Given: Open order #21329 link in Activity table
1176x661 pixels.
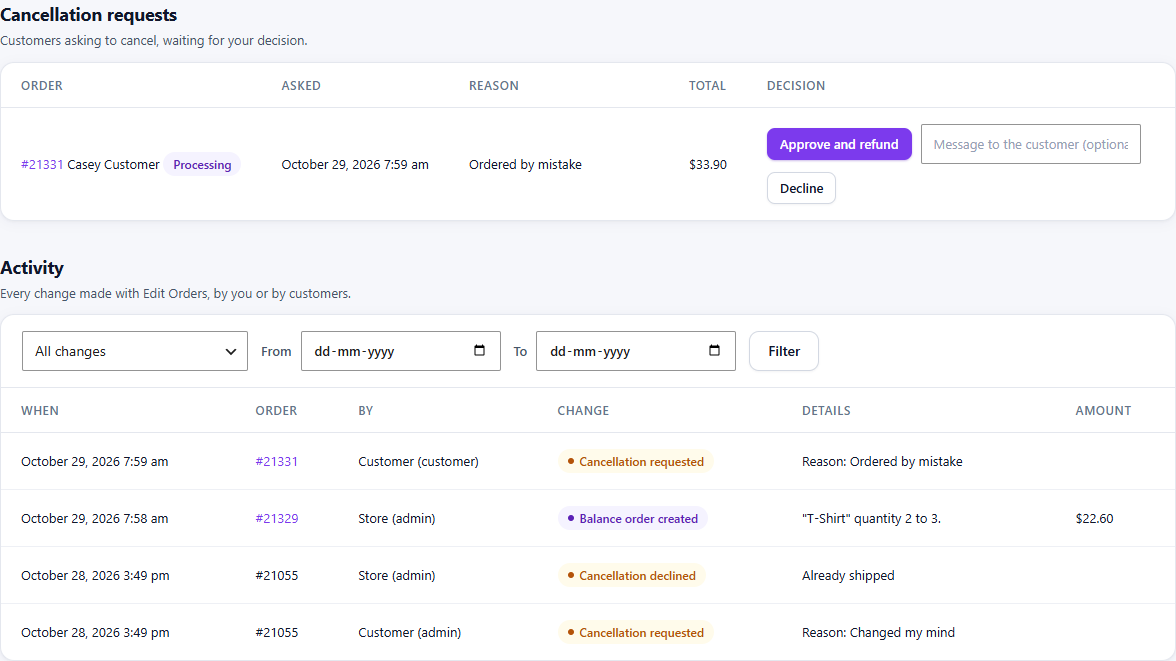Looking at the screenshot, I should [277, 518].
